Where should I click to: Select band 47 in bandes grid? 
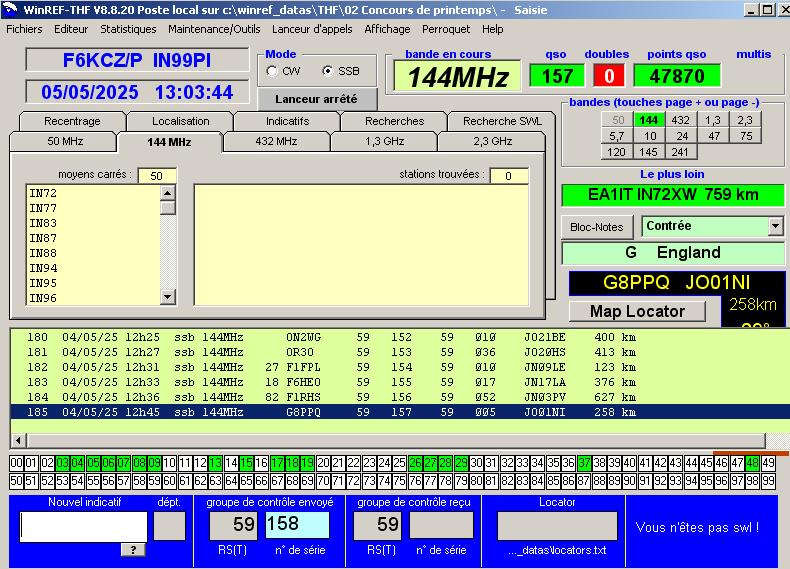click(x=714, y=136)
